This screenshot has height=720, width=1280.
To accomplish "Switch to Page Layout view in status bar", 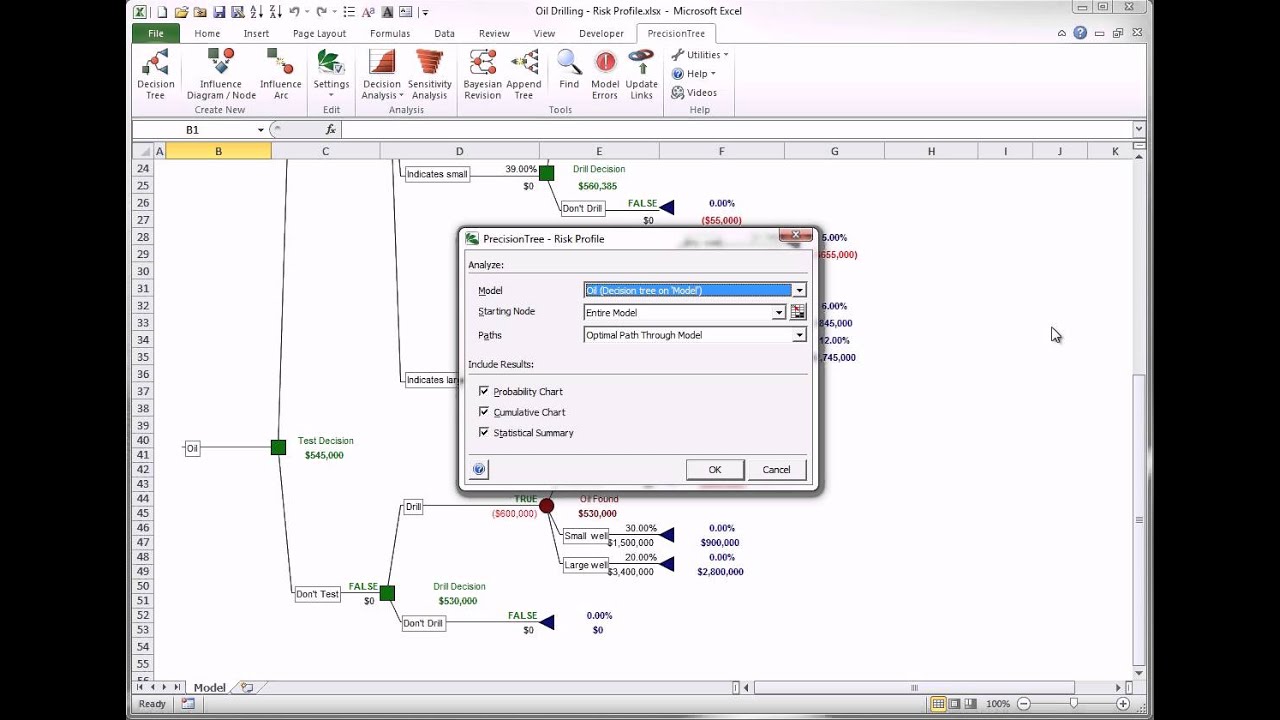I will (x=955, y=704).
